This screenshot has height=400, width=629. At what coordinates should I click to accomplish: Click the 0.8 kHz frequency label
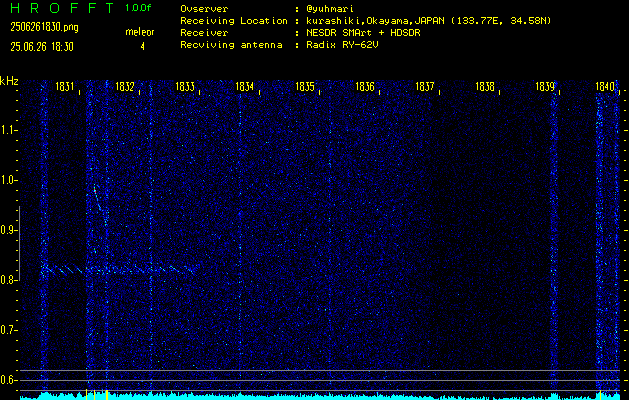coord(8,280)
